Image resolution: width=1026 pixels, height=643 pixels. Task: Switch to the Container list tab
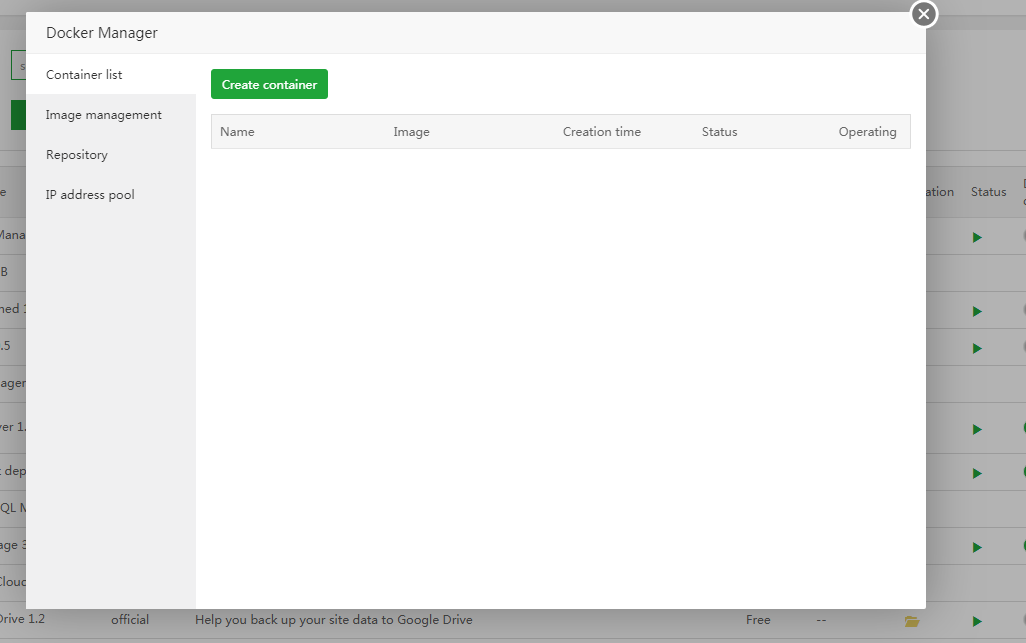tap(111, 75)
